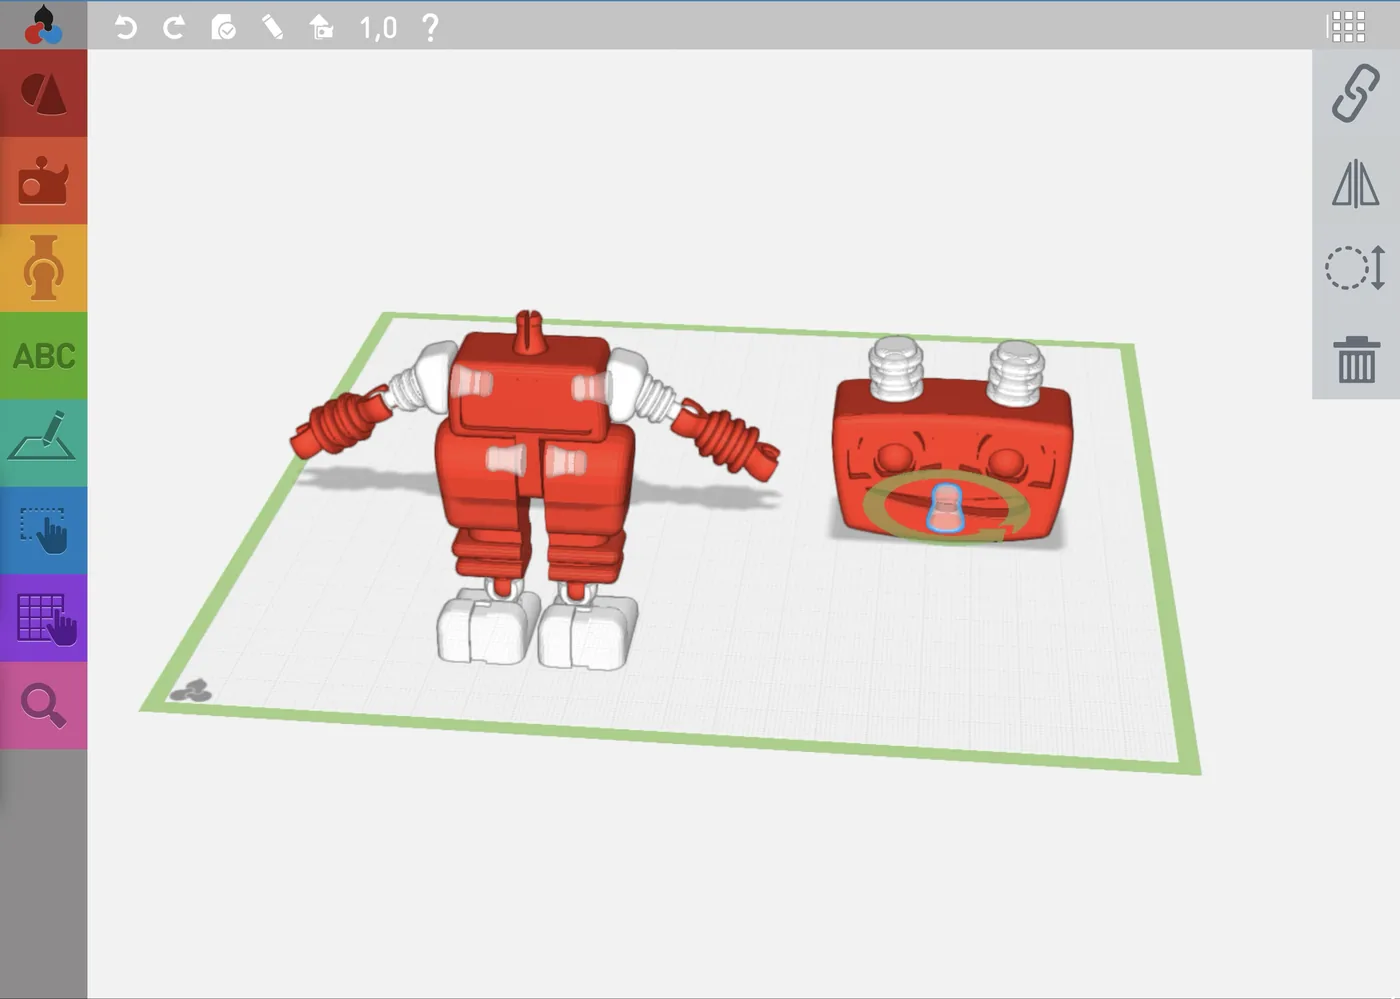This screenshot has height=999, width=1400.
Task: Choose the sketch on plane tool
Action: (x=43, y=443)
